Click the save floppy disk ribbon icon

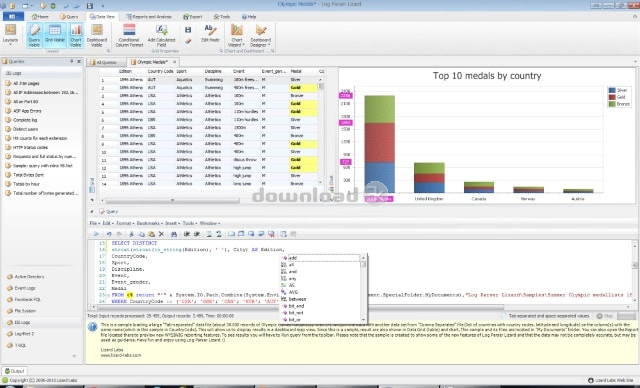coord(188,30)
